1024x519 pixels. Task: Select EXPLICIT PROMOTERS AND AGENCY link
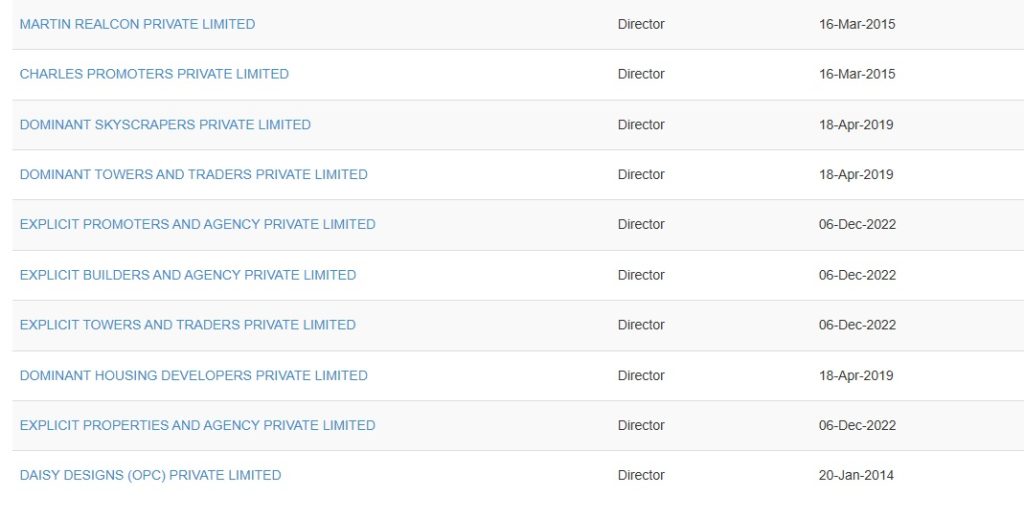coord(197,225)
